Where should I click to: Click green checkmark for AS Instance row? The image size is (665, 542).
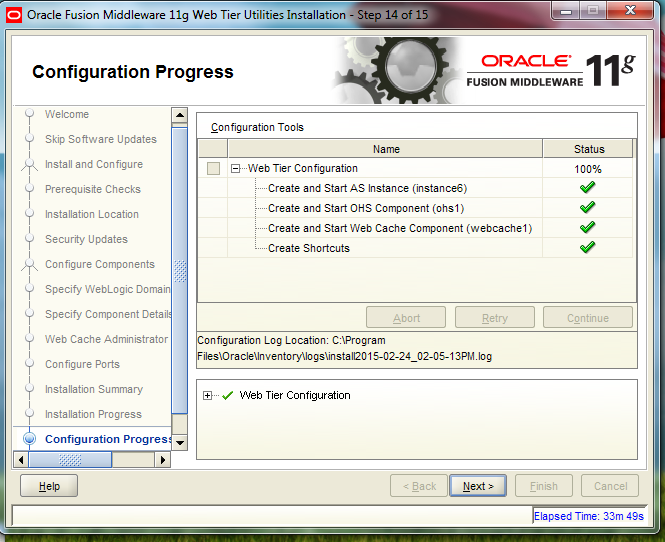[x=587, y=187]
